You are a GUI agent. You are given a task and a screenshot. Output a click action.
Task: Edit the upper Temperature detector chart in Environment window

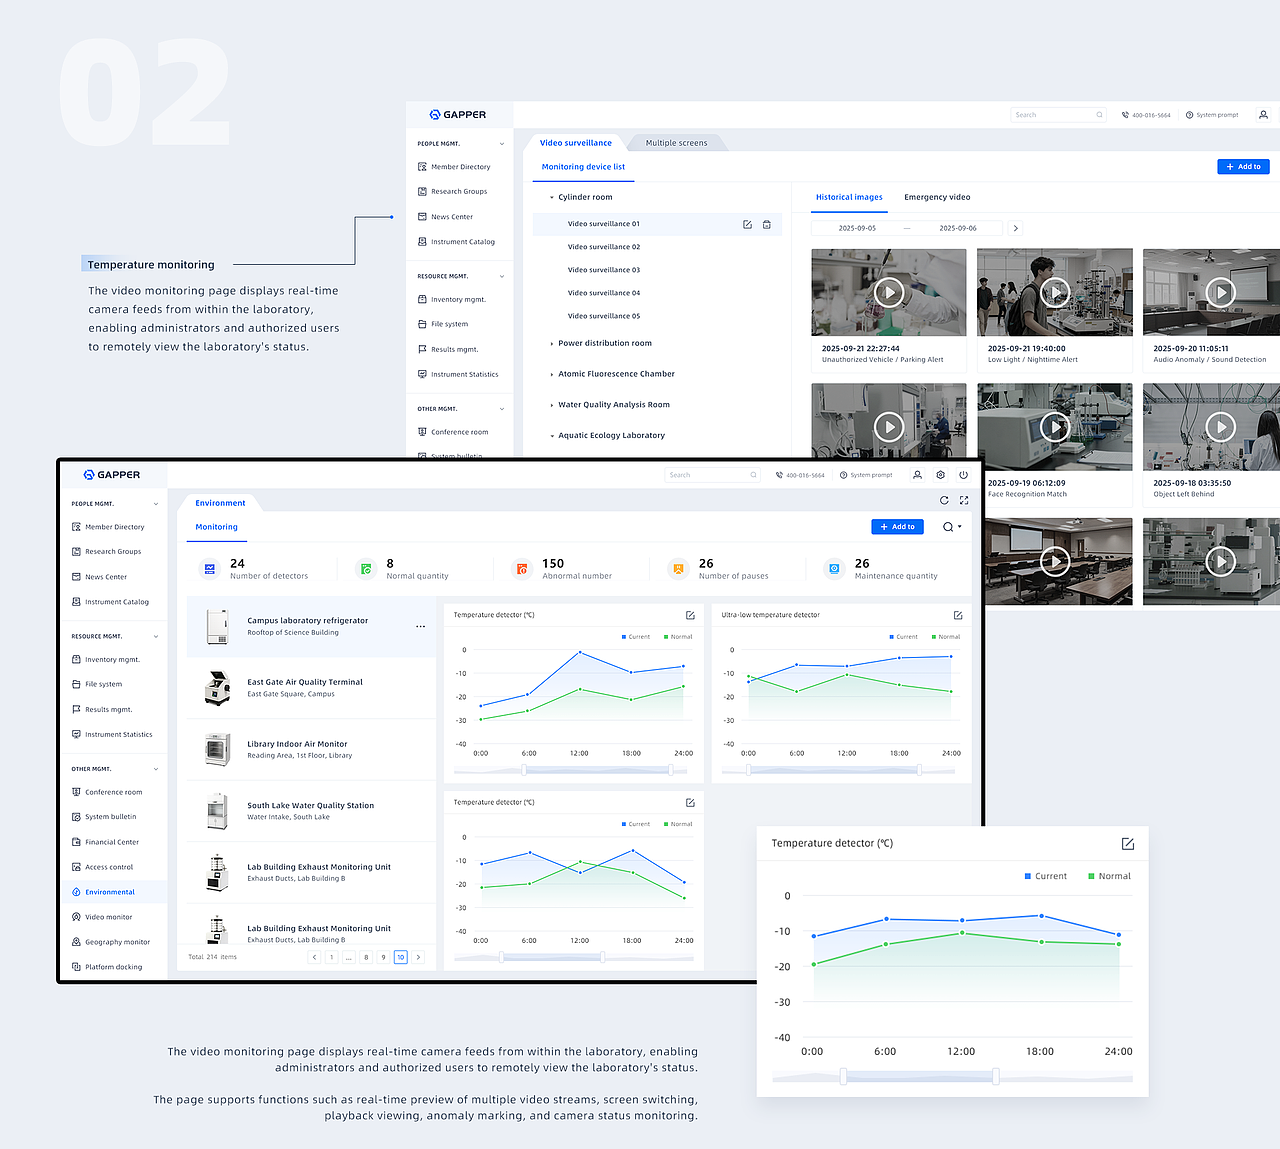[690, 615]
